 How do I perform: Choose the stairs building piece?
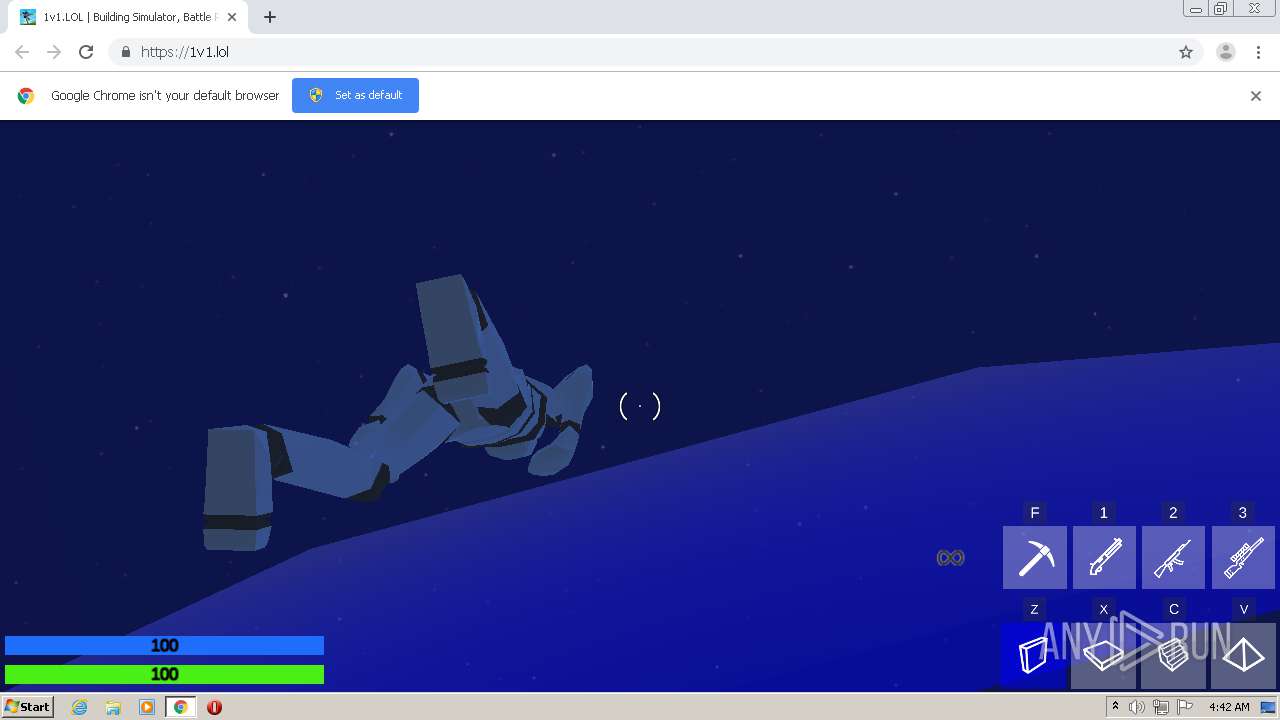(1173, 655)
